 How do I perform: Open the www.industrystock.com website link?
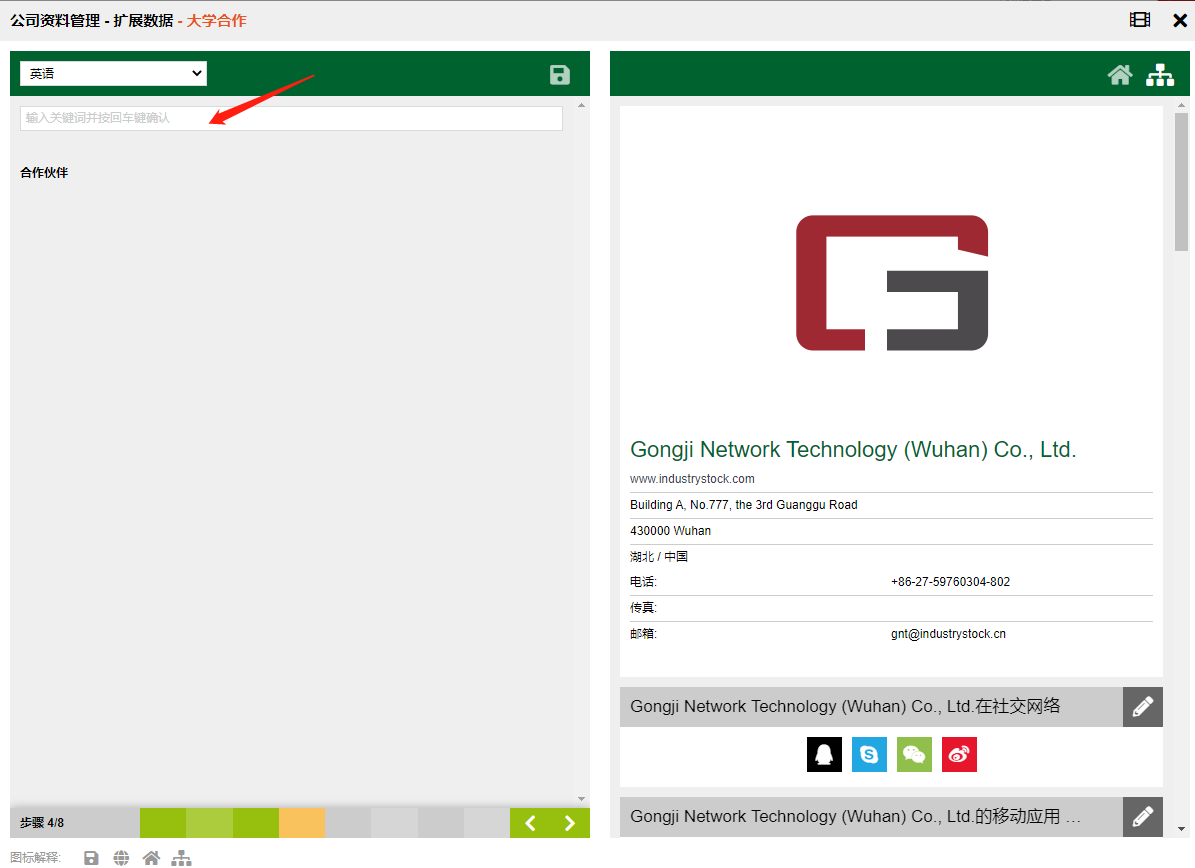tap(692, 479)
